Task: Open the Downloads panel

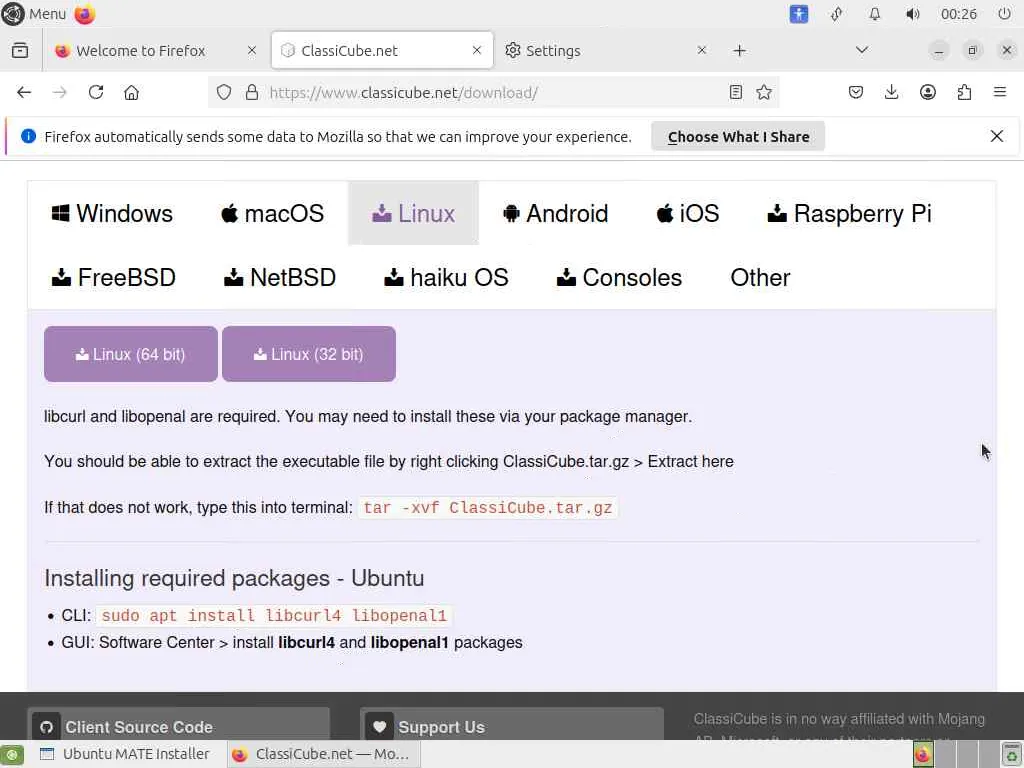Action: (x=891, y=93)
